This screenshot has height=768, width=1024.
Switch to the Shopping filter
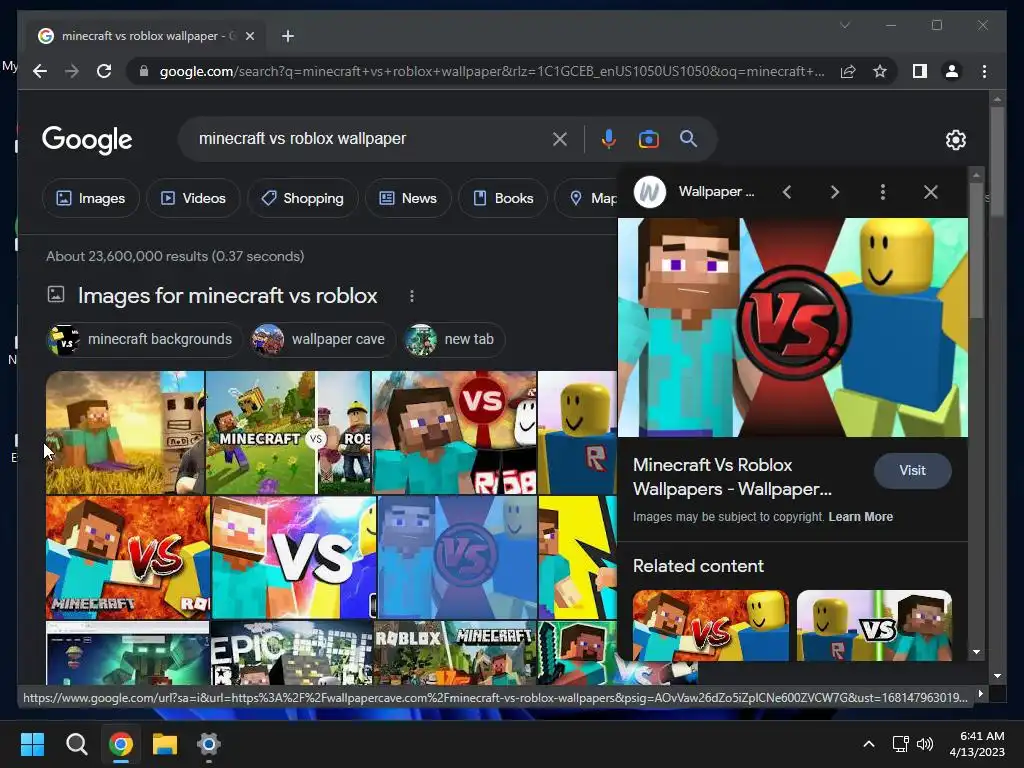click(x=302, y=198)
